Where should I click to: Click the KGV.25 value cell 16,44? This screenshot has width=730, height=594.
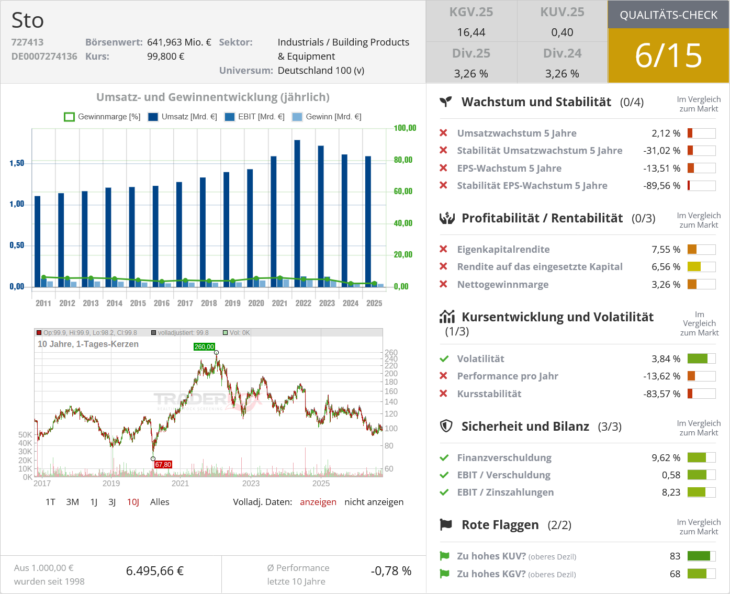tap(471, 32)
